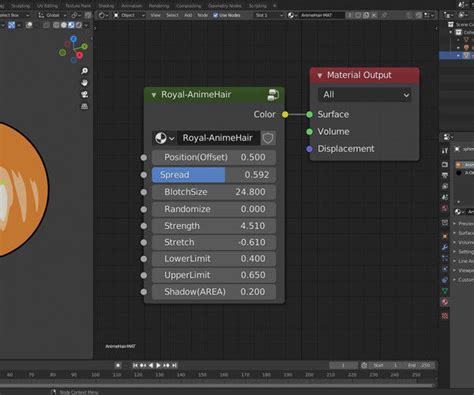Switch to Scripting workspace tab

(258, 6)
